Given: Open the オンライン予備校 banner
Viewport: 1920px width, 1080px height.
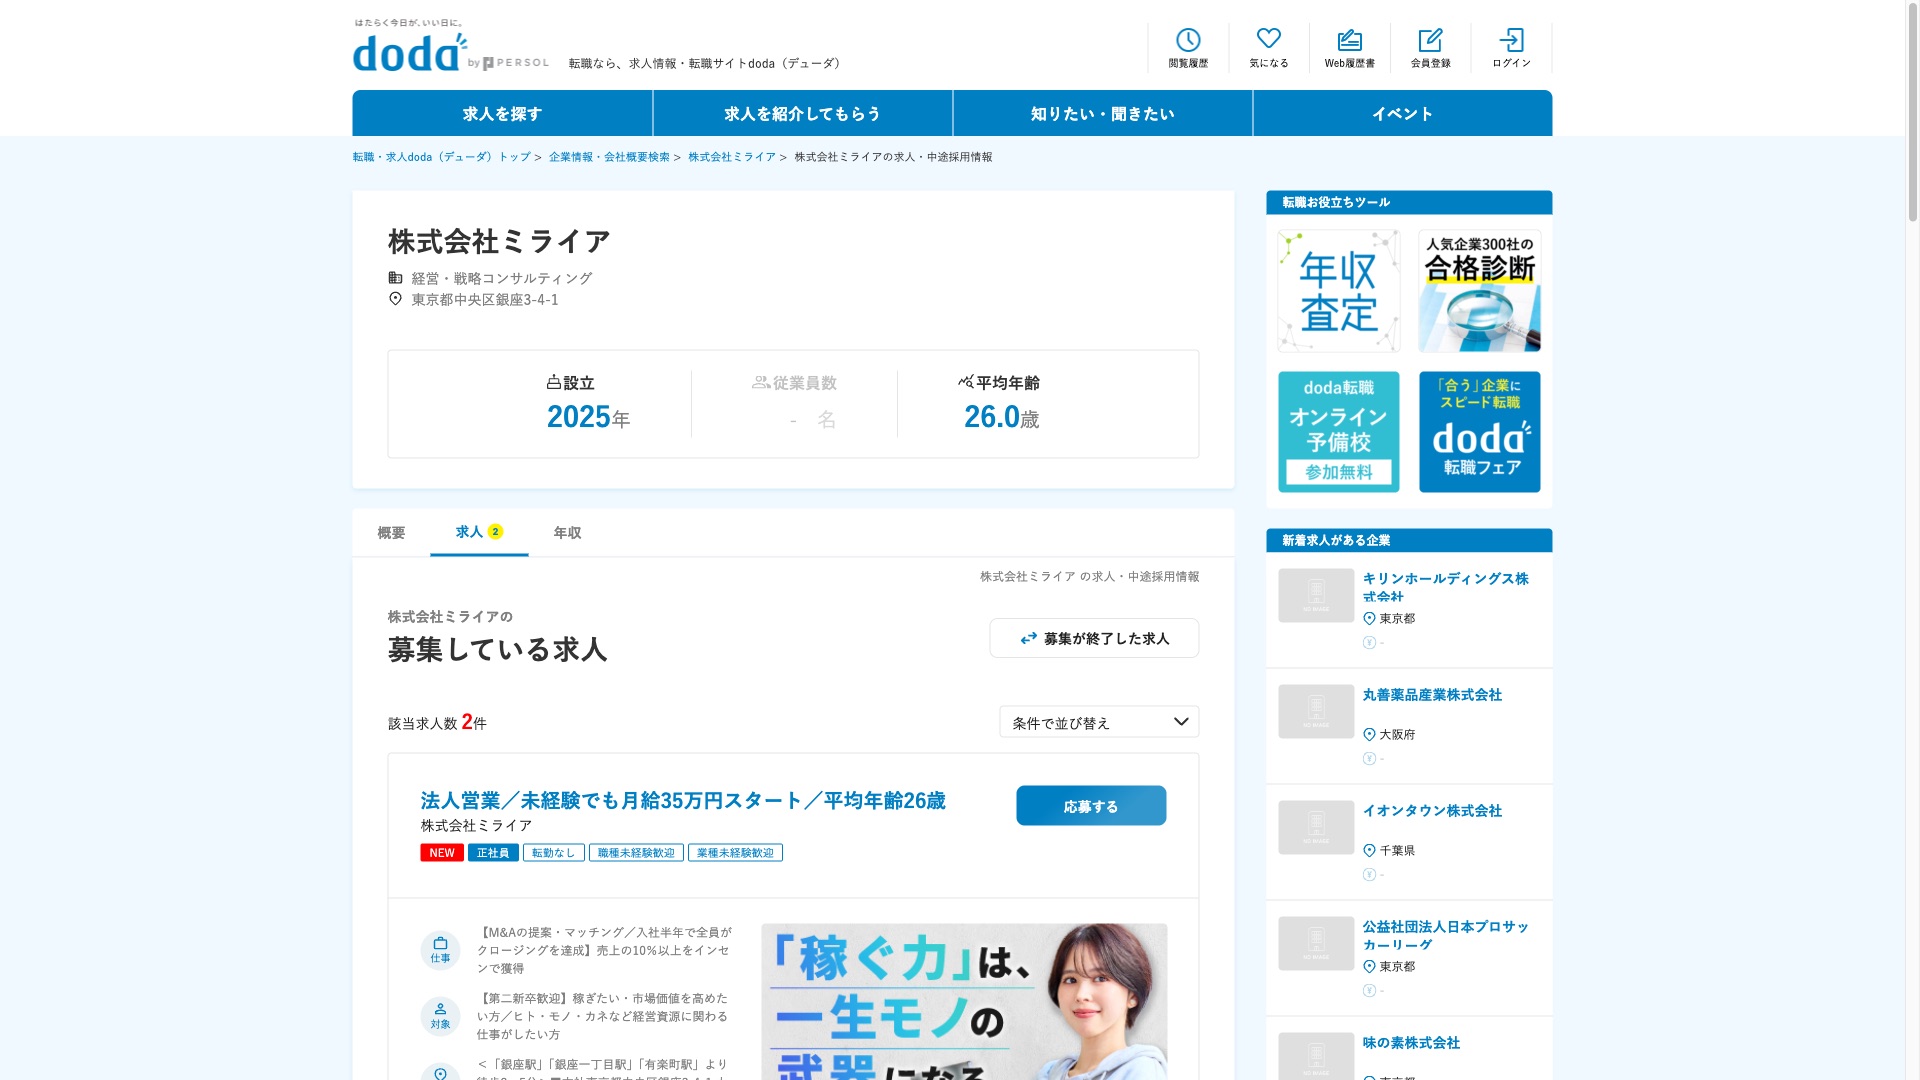Looking at the screenshot, I should click(1338, 432).
